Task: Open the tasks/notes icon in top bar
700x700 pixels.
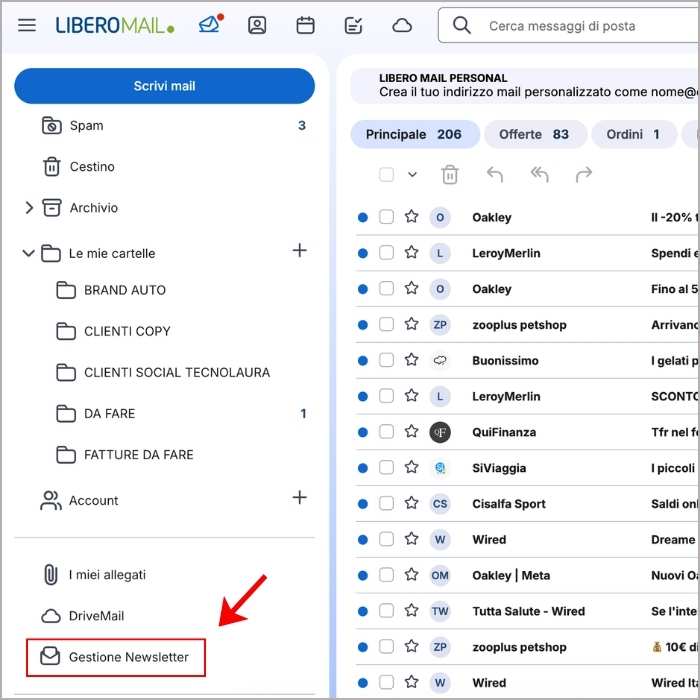Action: click(353, 25)
